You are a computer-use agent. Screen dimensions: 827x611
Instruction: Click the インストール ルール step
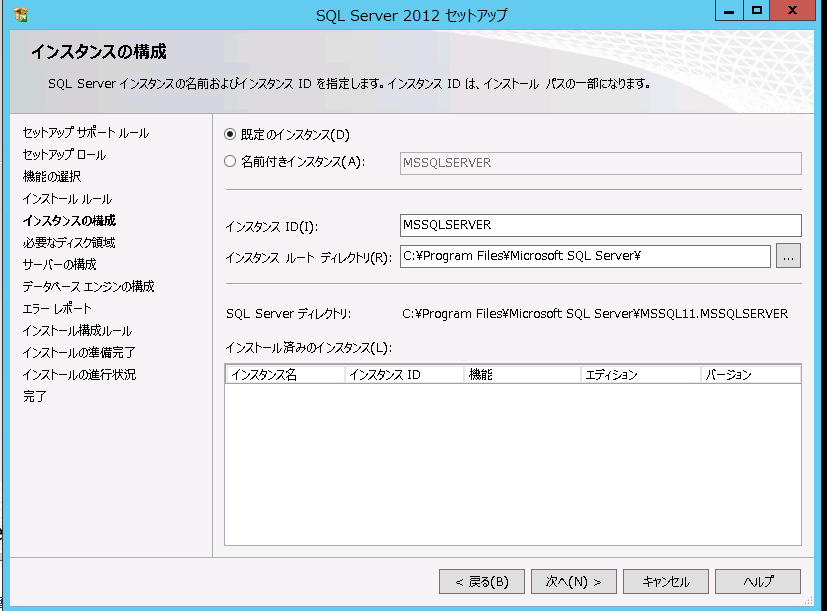click(x=67, y=198)
